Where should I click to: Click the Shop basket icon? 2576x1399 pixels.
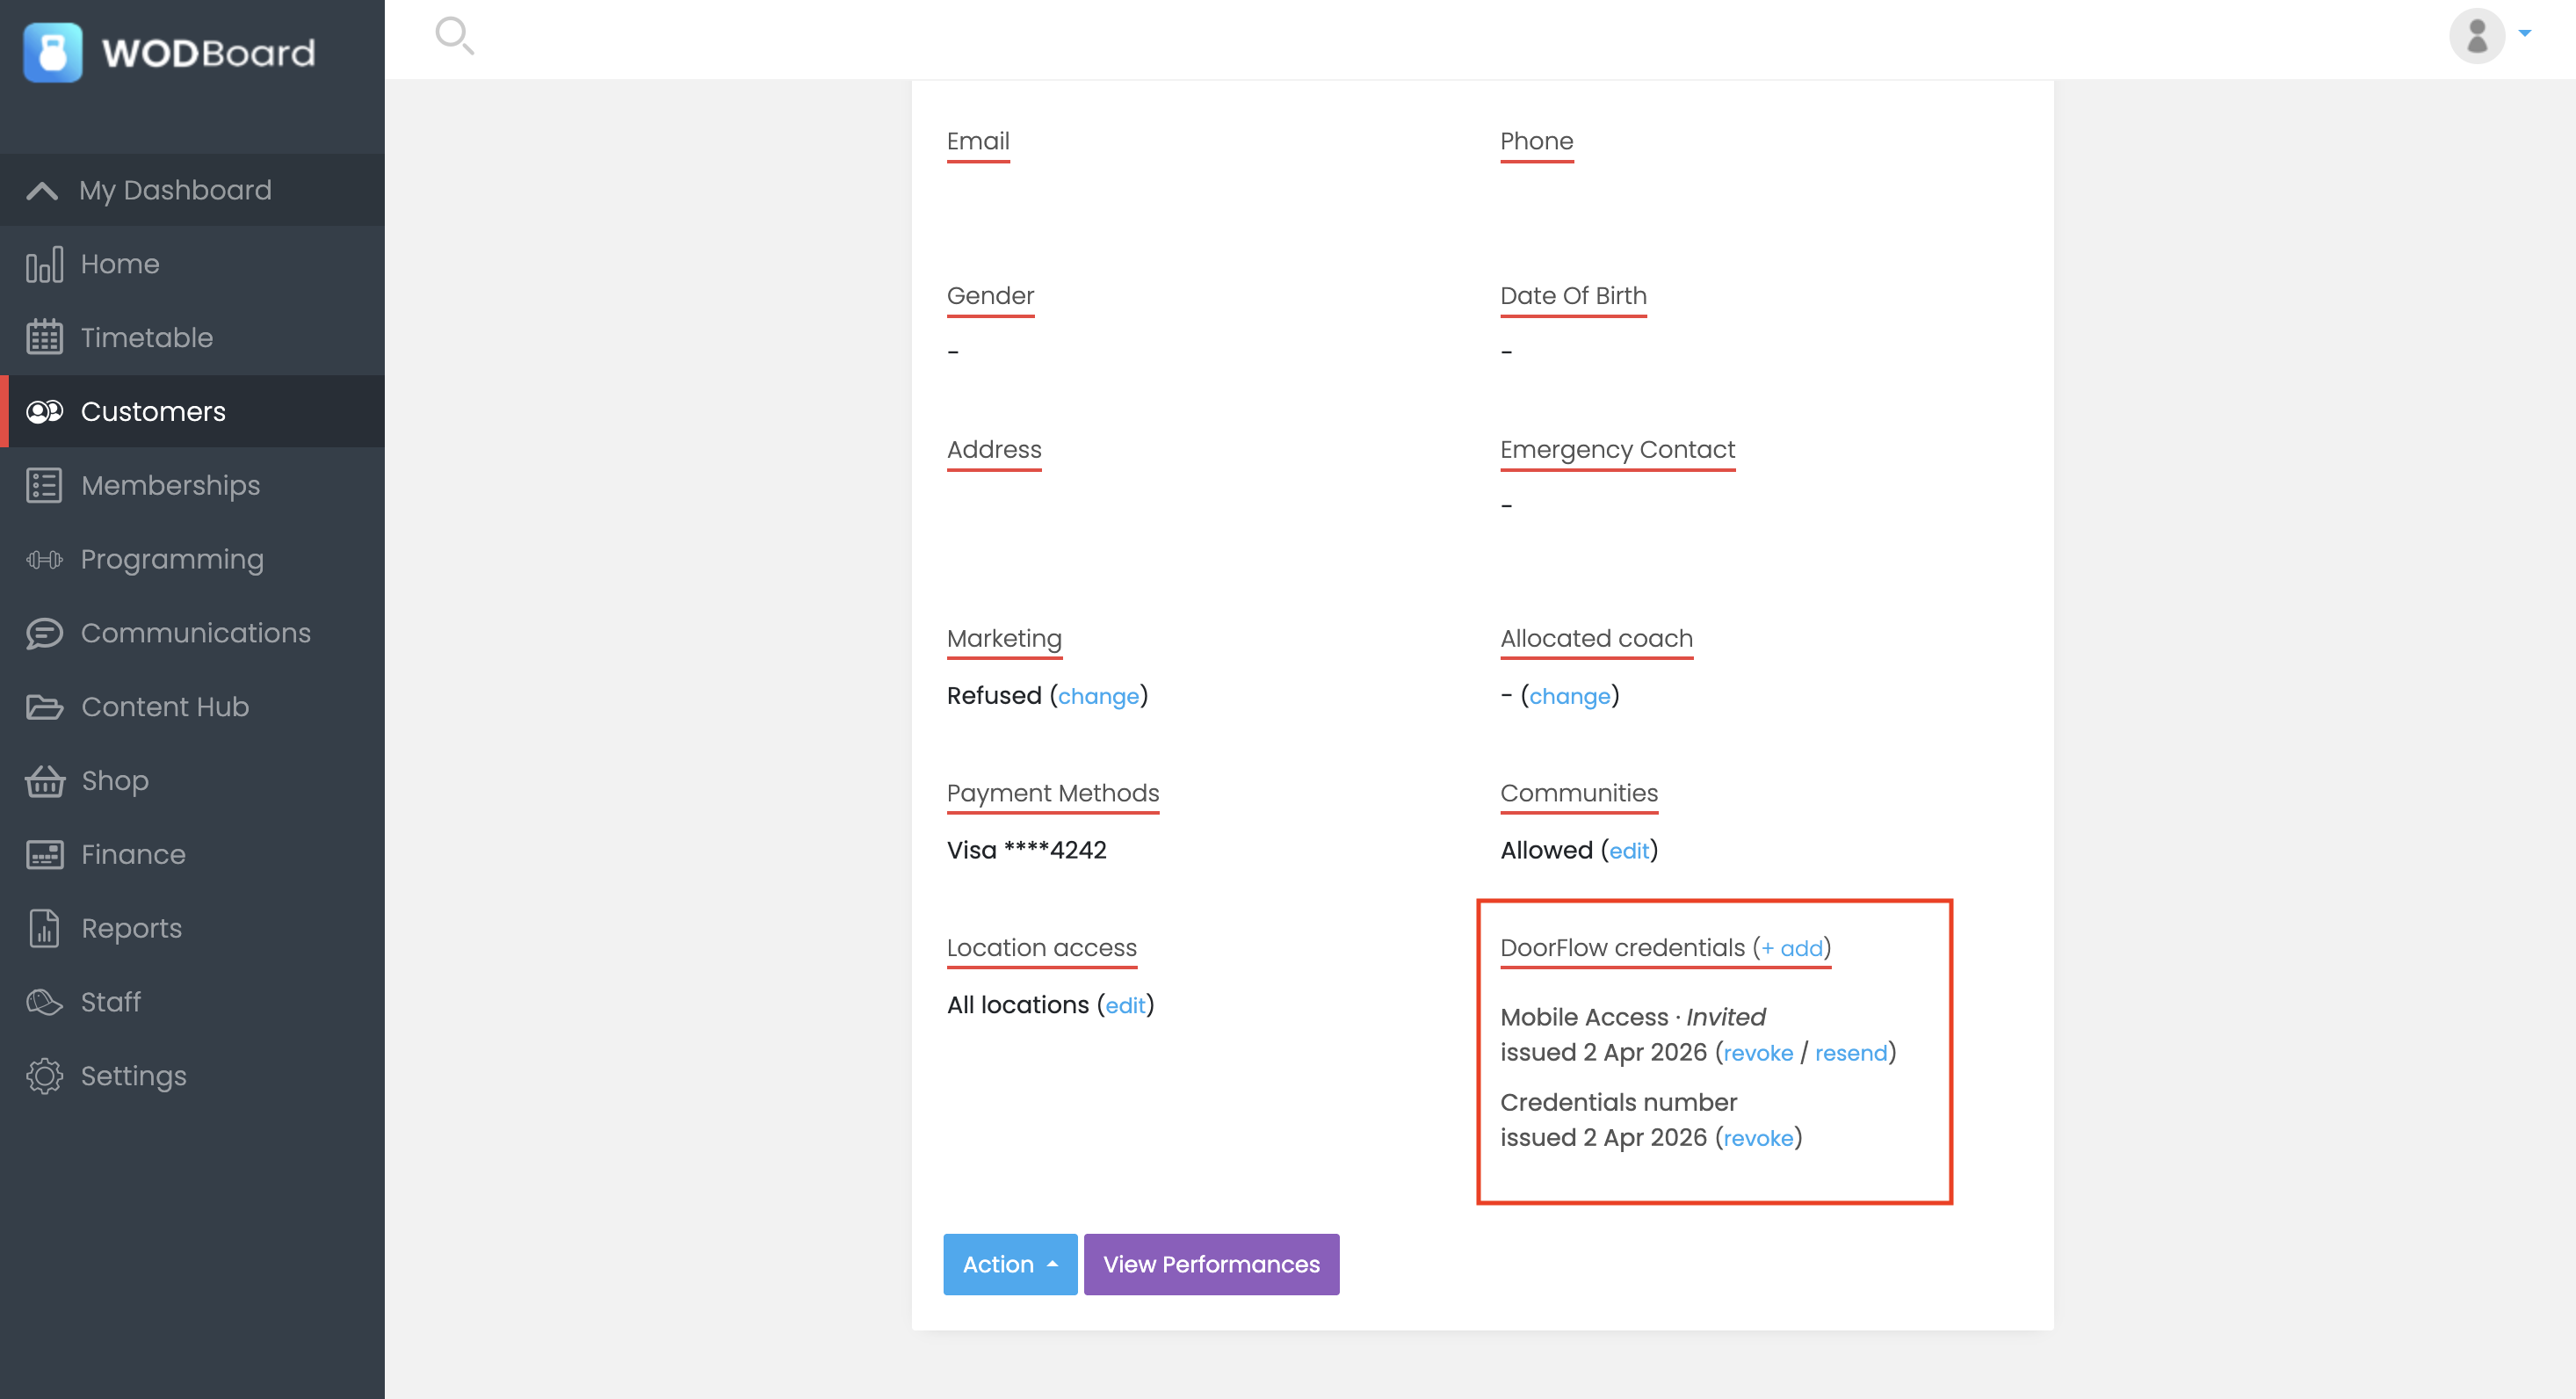click(44, 781)
